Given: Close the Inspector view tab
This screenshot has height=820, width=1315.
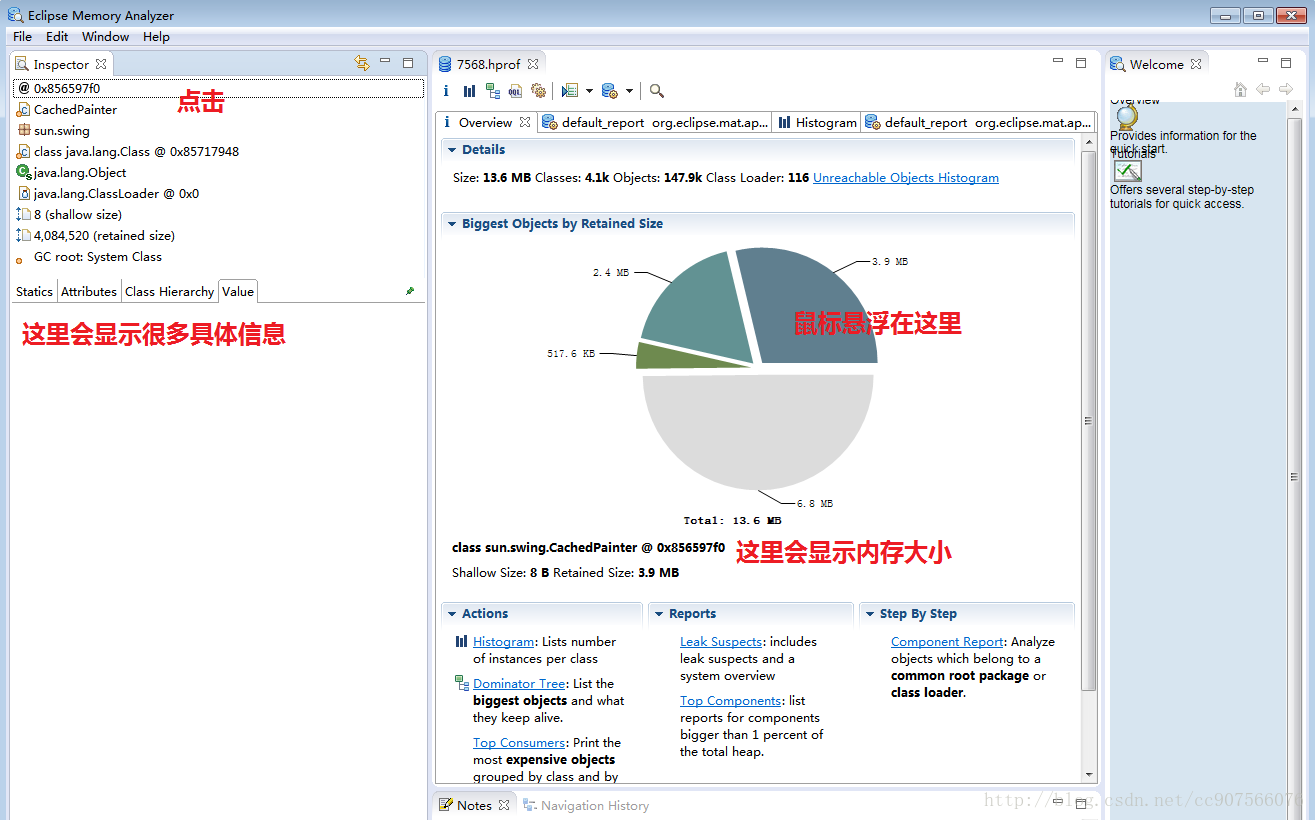Looking at the screenshot, I should (x=101, y=64).
